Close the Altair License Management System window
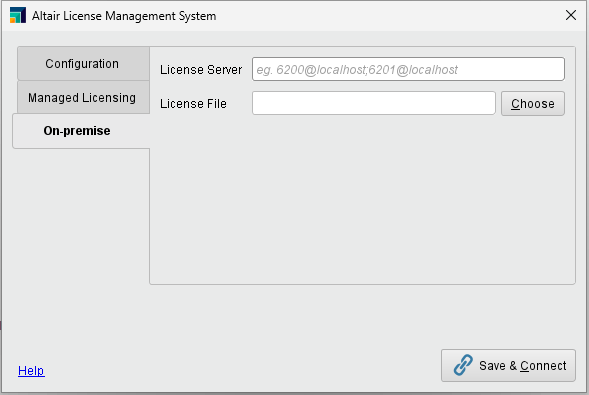589x395 pixels. point(571,15)
